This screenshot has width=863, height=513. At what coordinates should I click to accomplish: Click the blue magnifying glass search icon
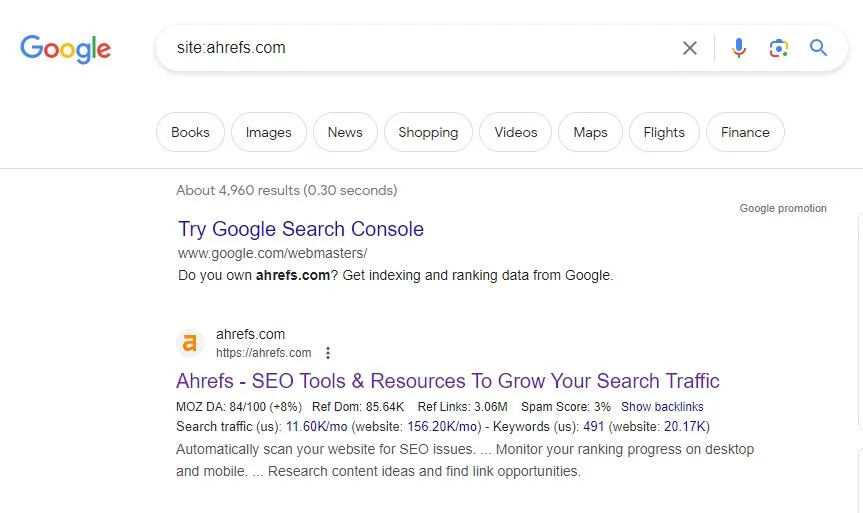coord(818,48)
